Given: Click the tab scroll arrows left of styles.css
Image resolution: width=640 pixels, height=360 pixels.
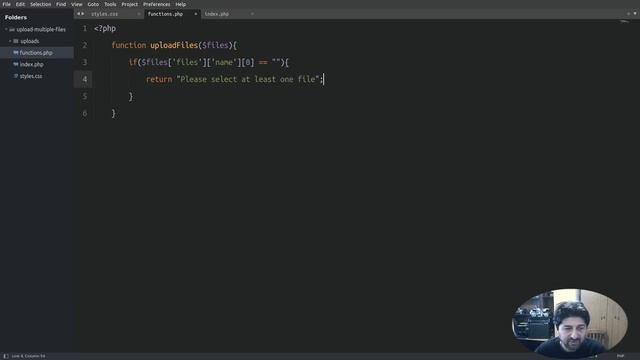Looking at the screenshot, I should pos(80,14).
